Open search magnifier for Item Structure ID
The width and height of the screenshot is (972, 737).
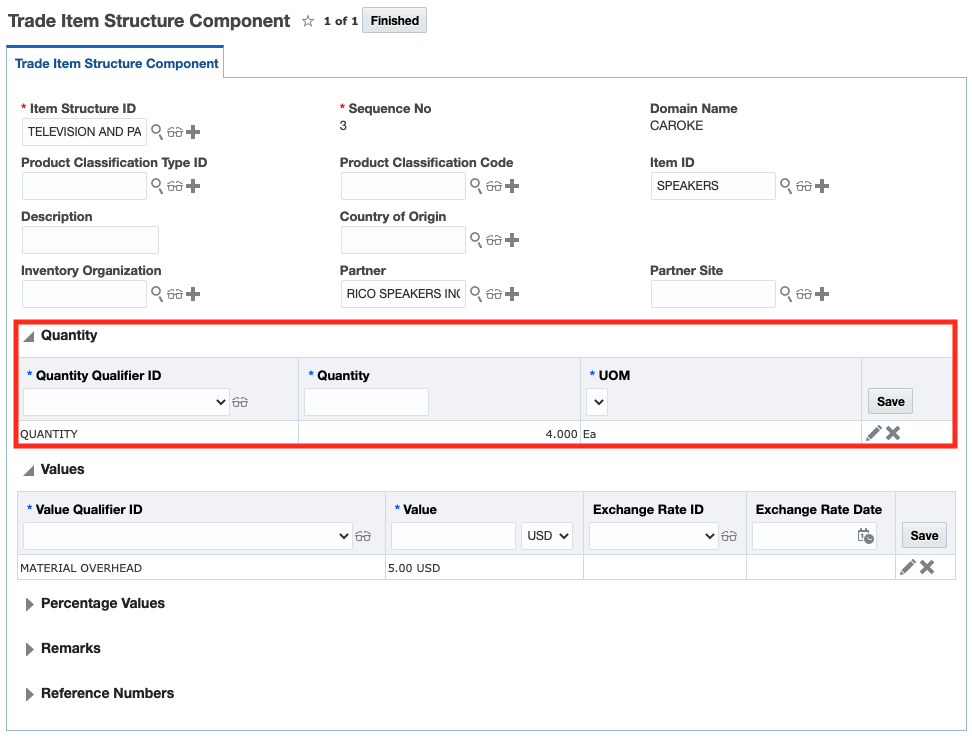point(157,132)
